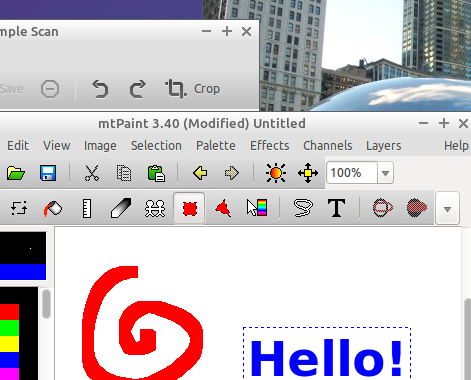
Task: Click the 100% zoom input field
Action: coord(352,173)
